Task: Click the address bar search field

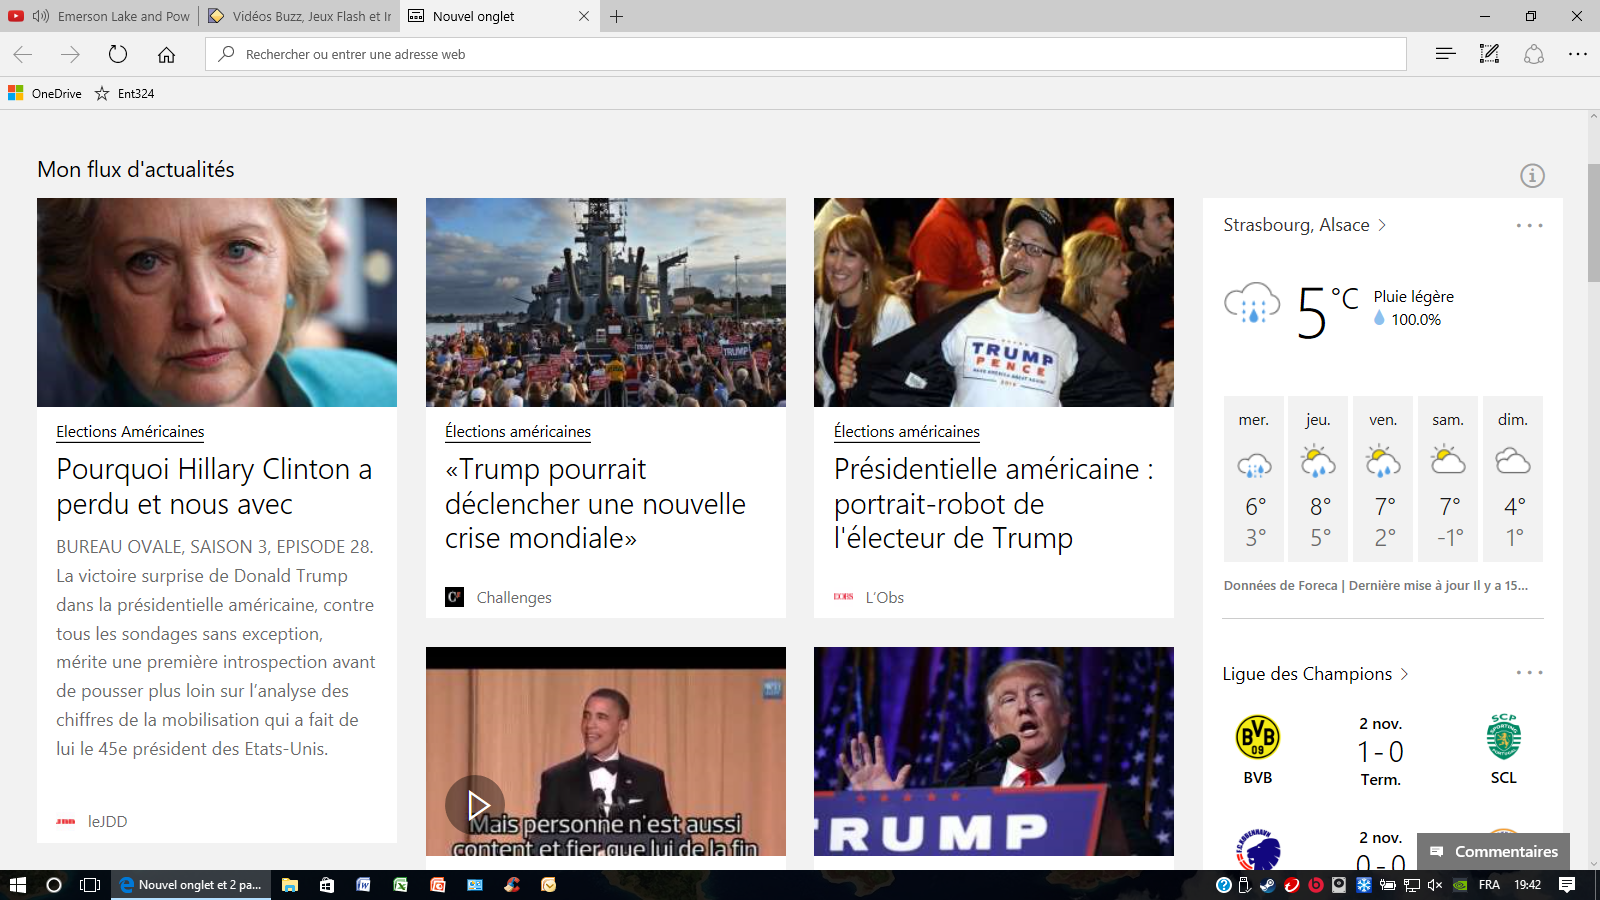Action: point(800,54)
